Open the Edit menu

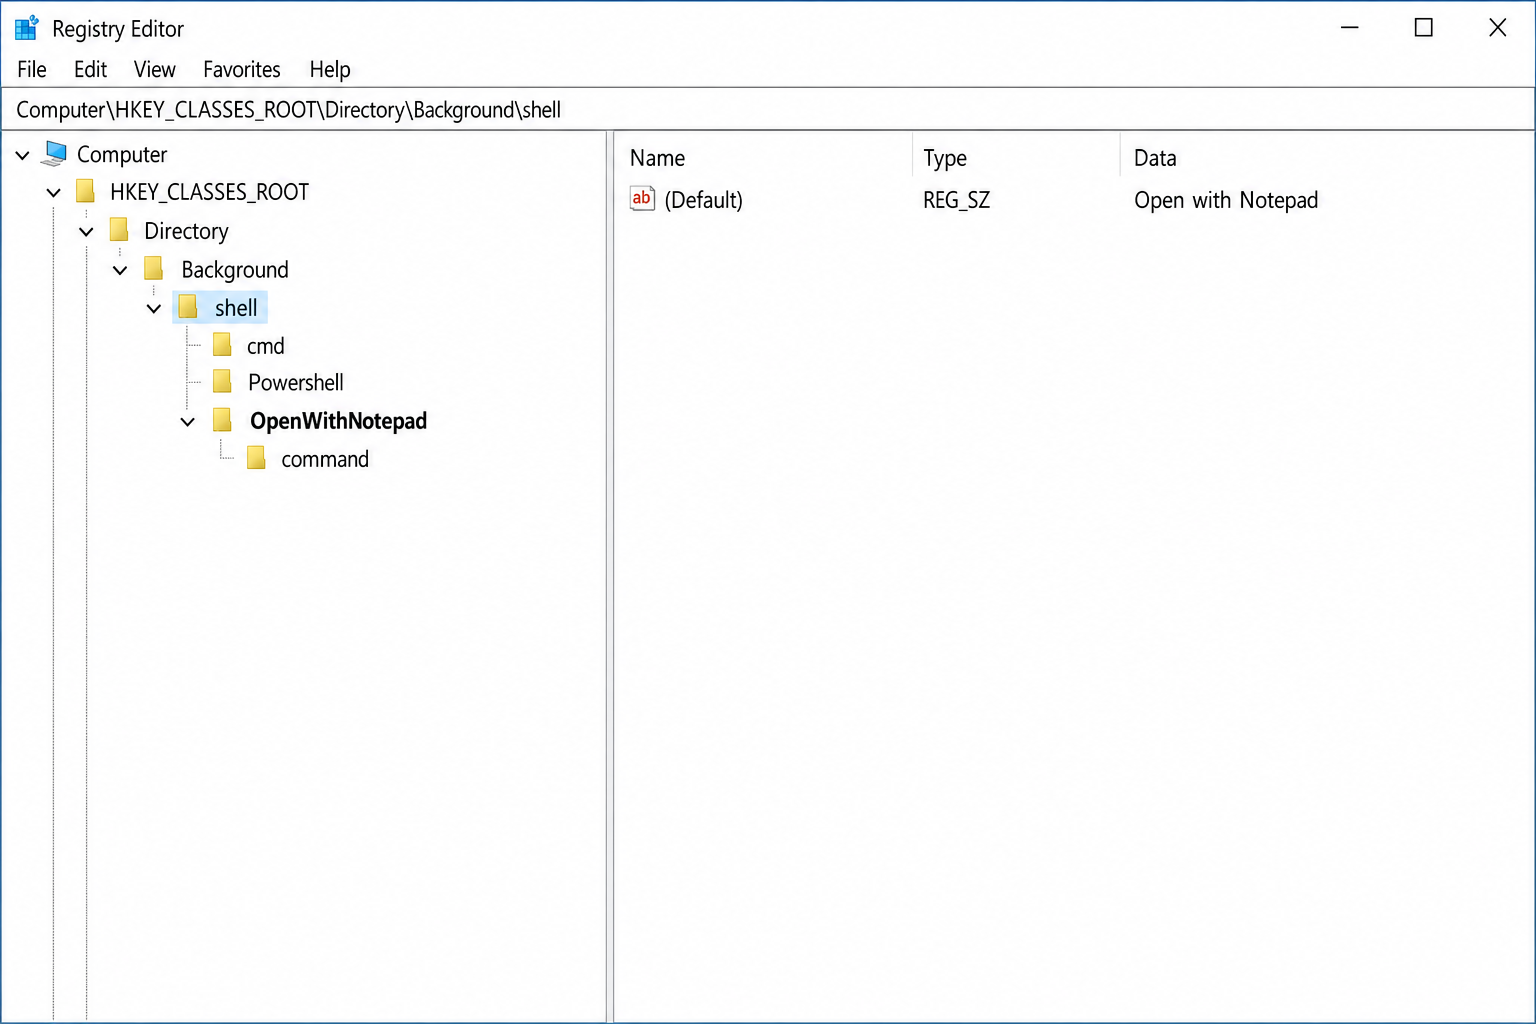90,69
